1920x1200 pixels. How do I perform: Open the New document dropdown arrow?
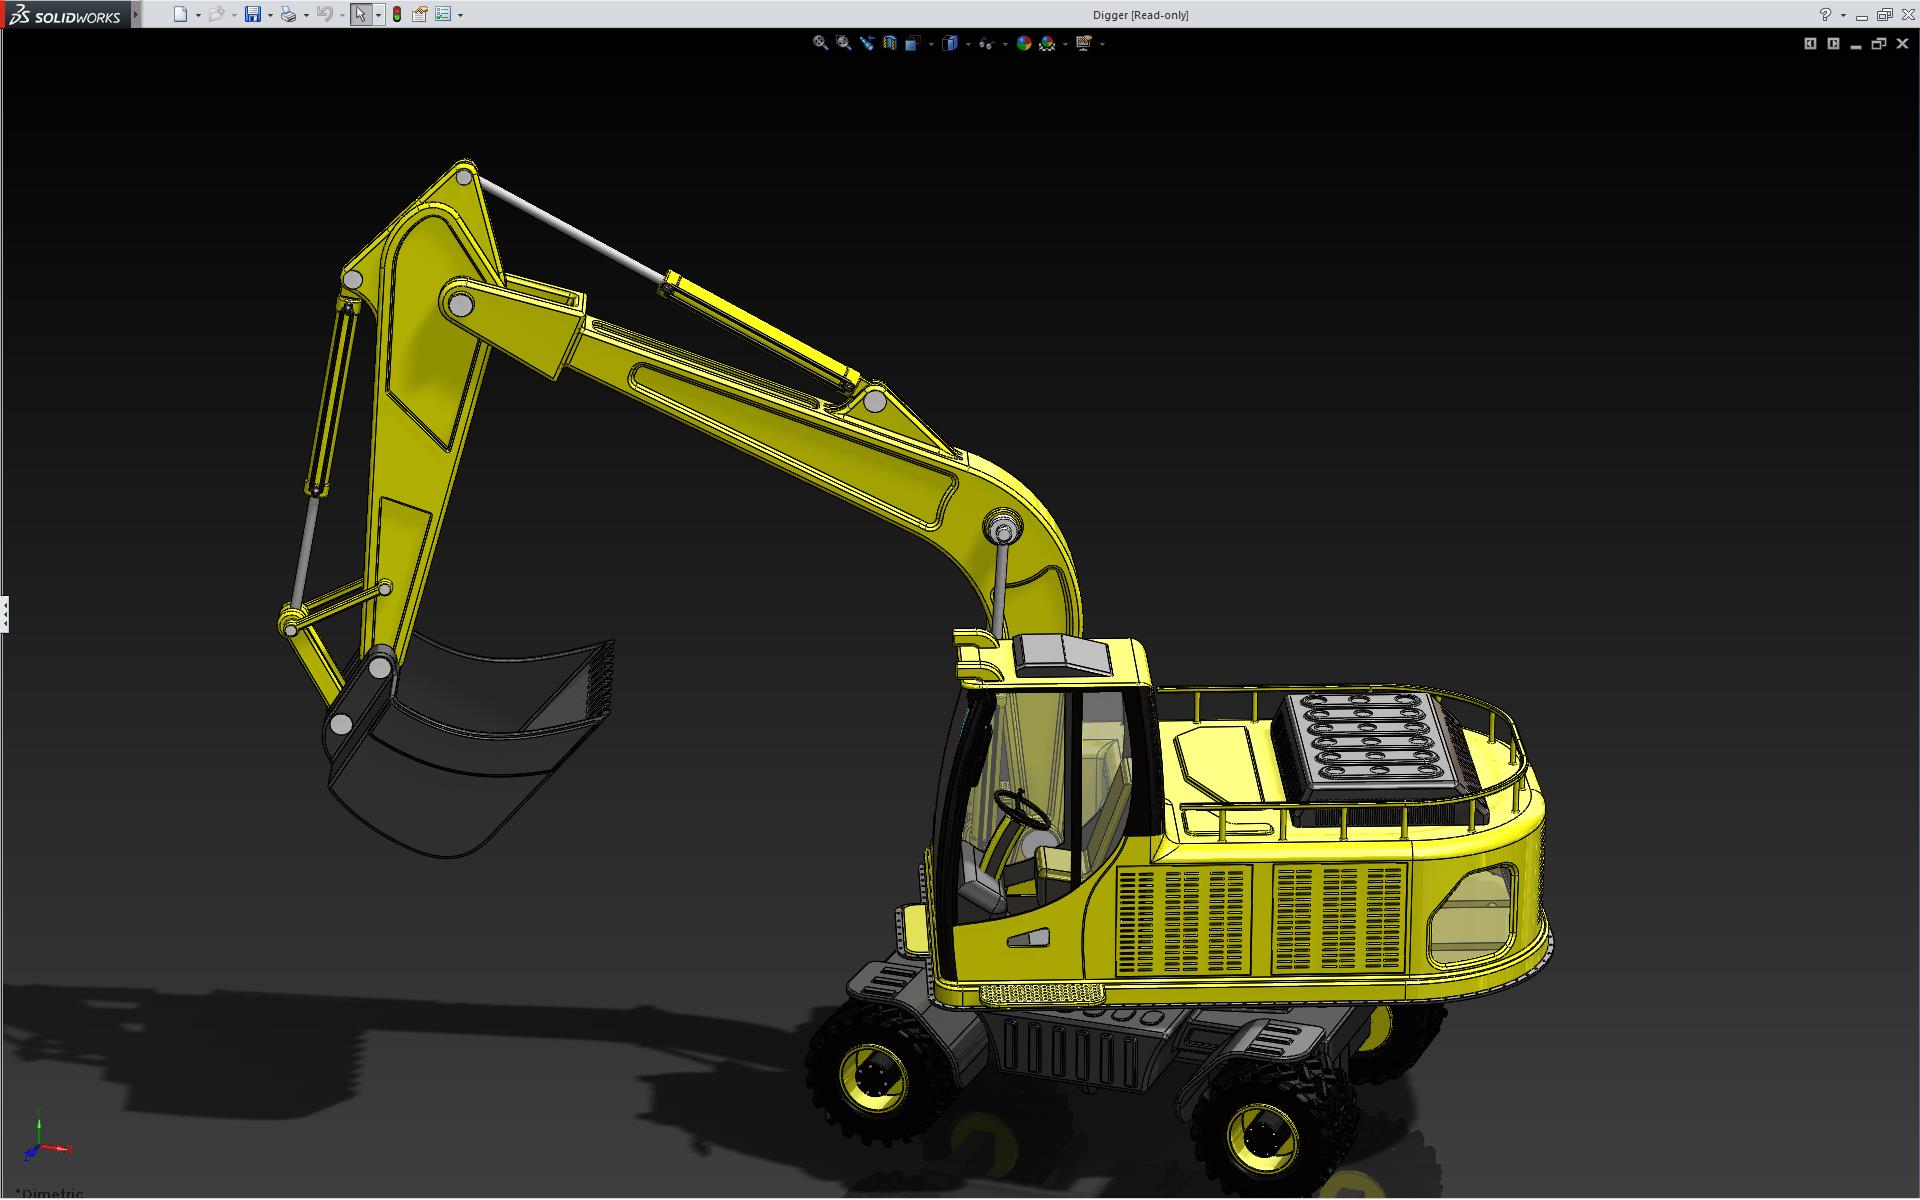(x=198, y=15)
